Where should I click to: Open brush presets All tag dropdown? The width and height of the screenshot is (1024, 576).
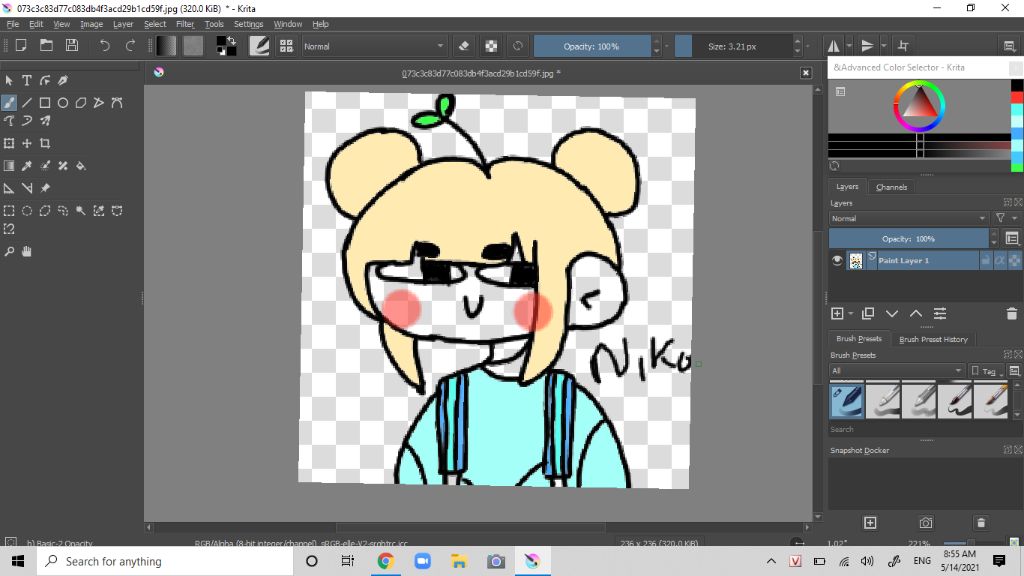897,370
